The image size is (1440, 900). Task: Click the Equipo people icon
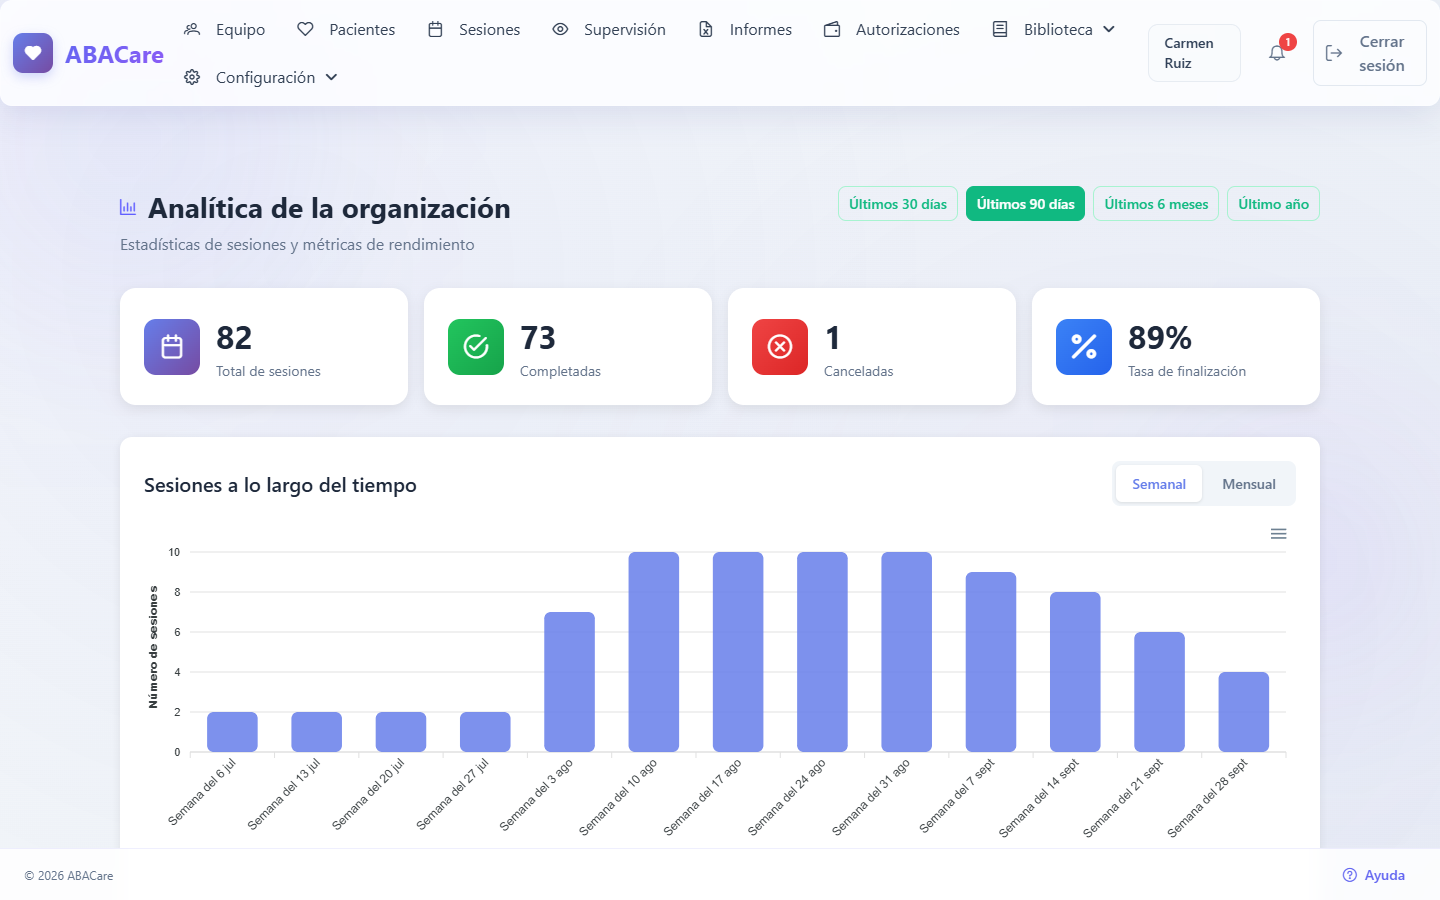click(192, 29)
